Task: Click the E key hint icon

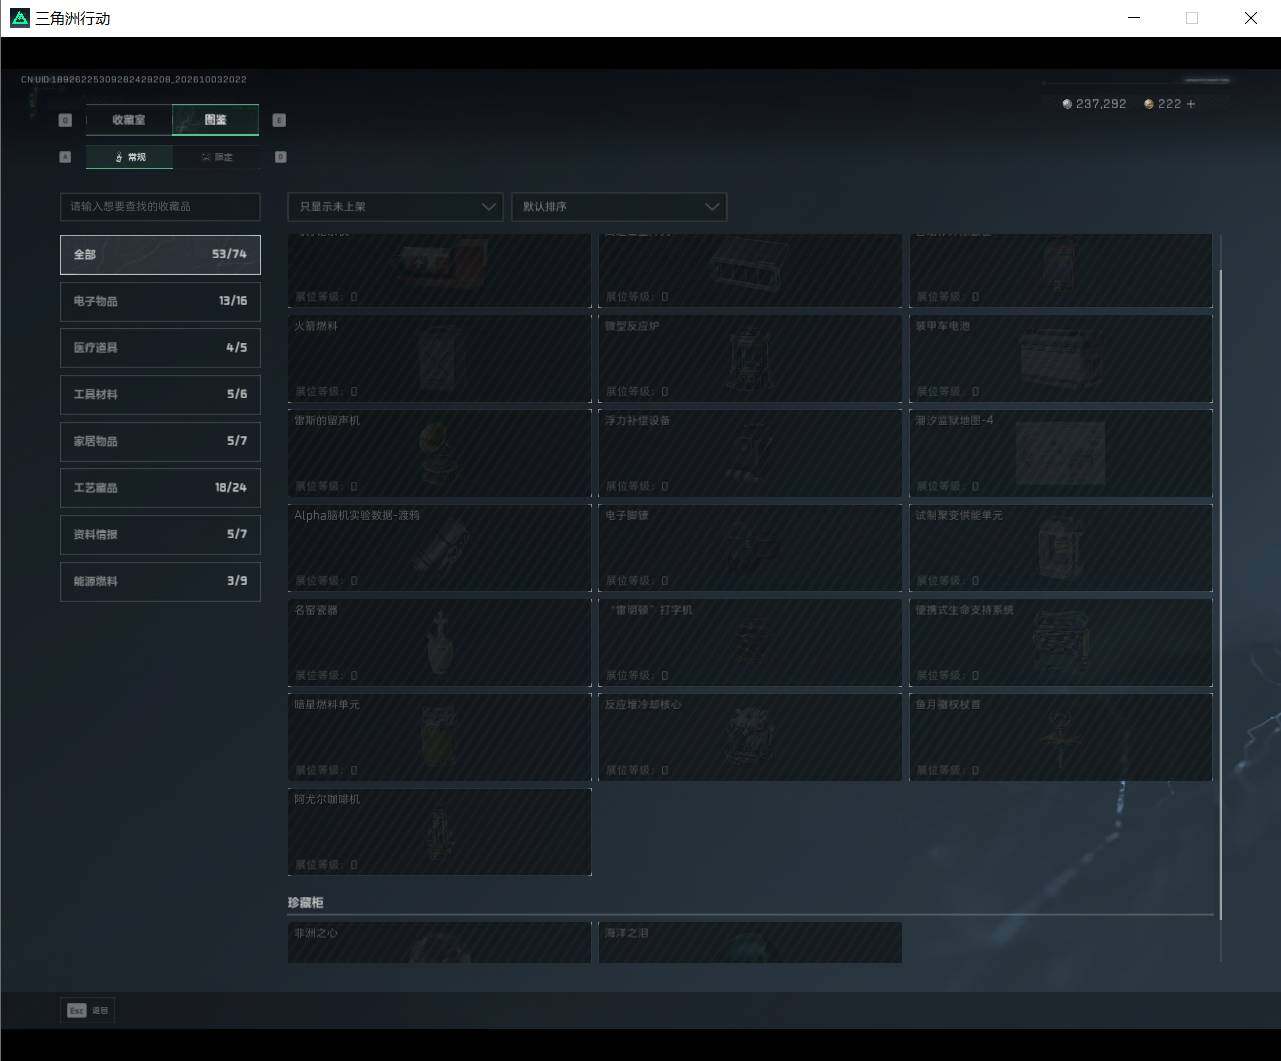Action: (x=279, y=120)
